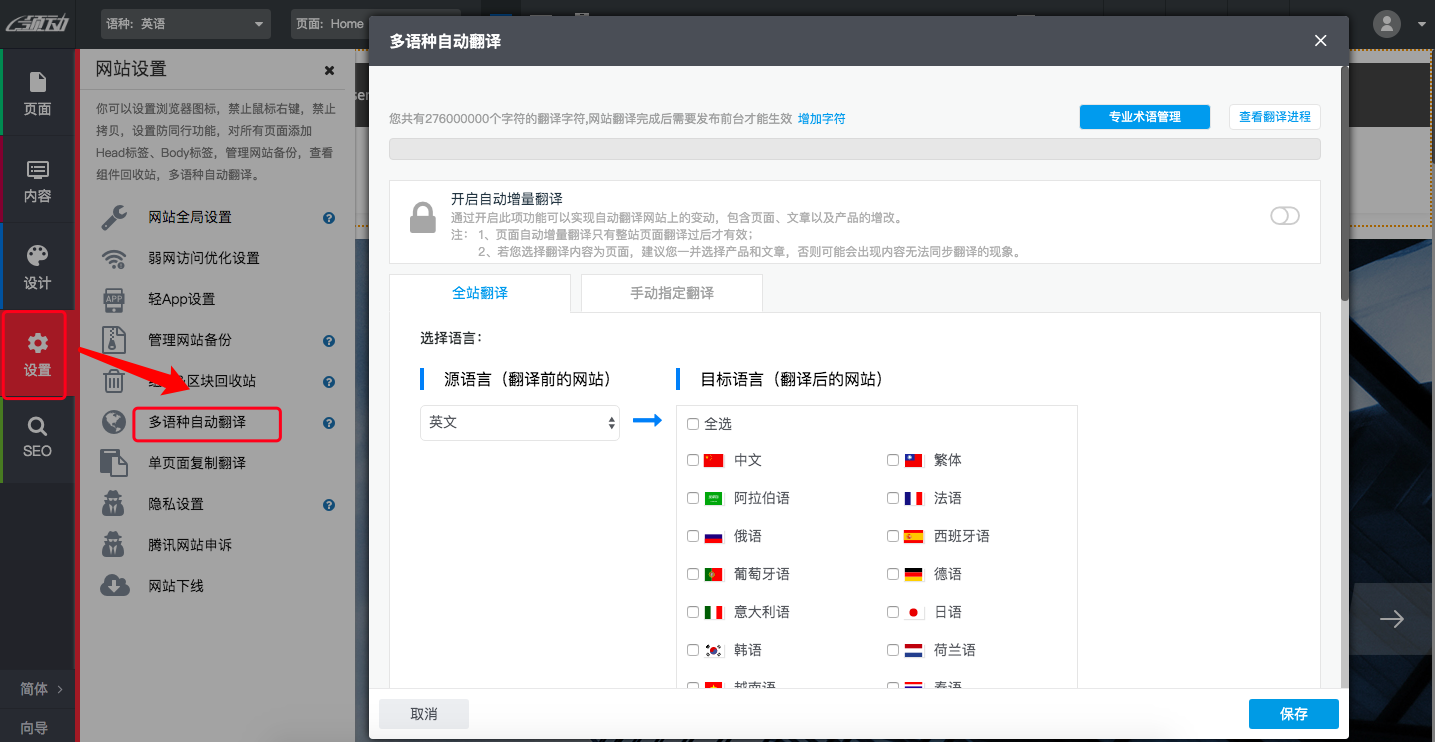The image size is (1435, 742).
Task: Open the 语种 language dropdown showing 英语
Action: [185, 23]
